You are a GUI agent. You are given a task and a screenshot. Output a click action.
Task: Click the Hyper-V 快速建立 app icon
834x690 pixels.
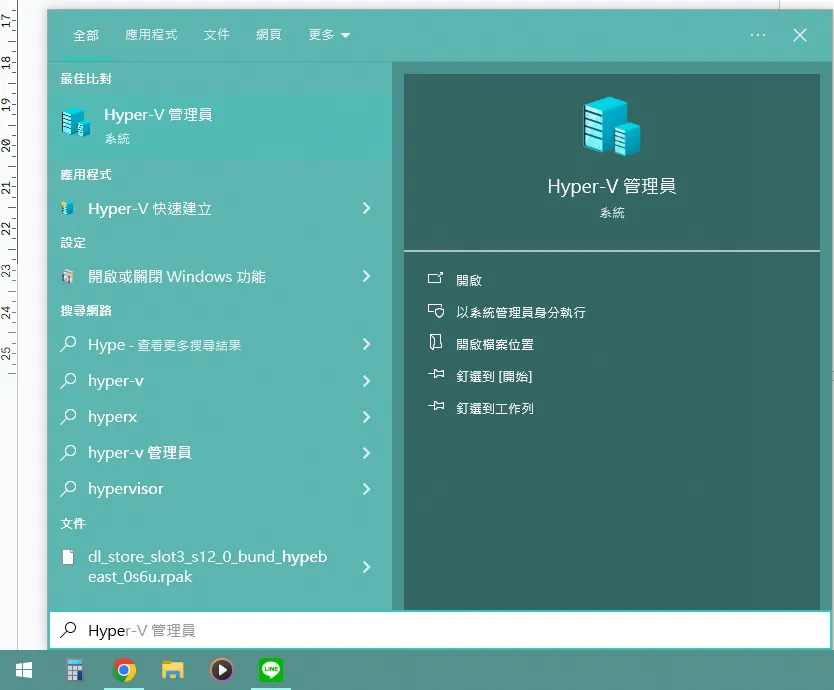point(68,209)
